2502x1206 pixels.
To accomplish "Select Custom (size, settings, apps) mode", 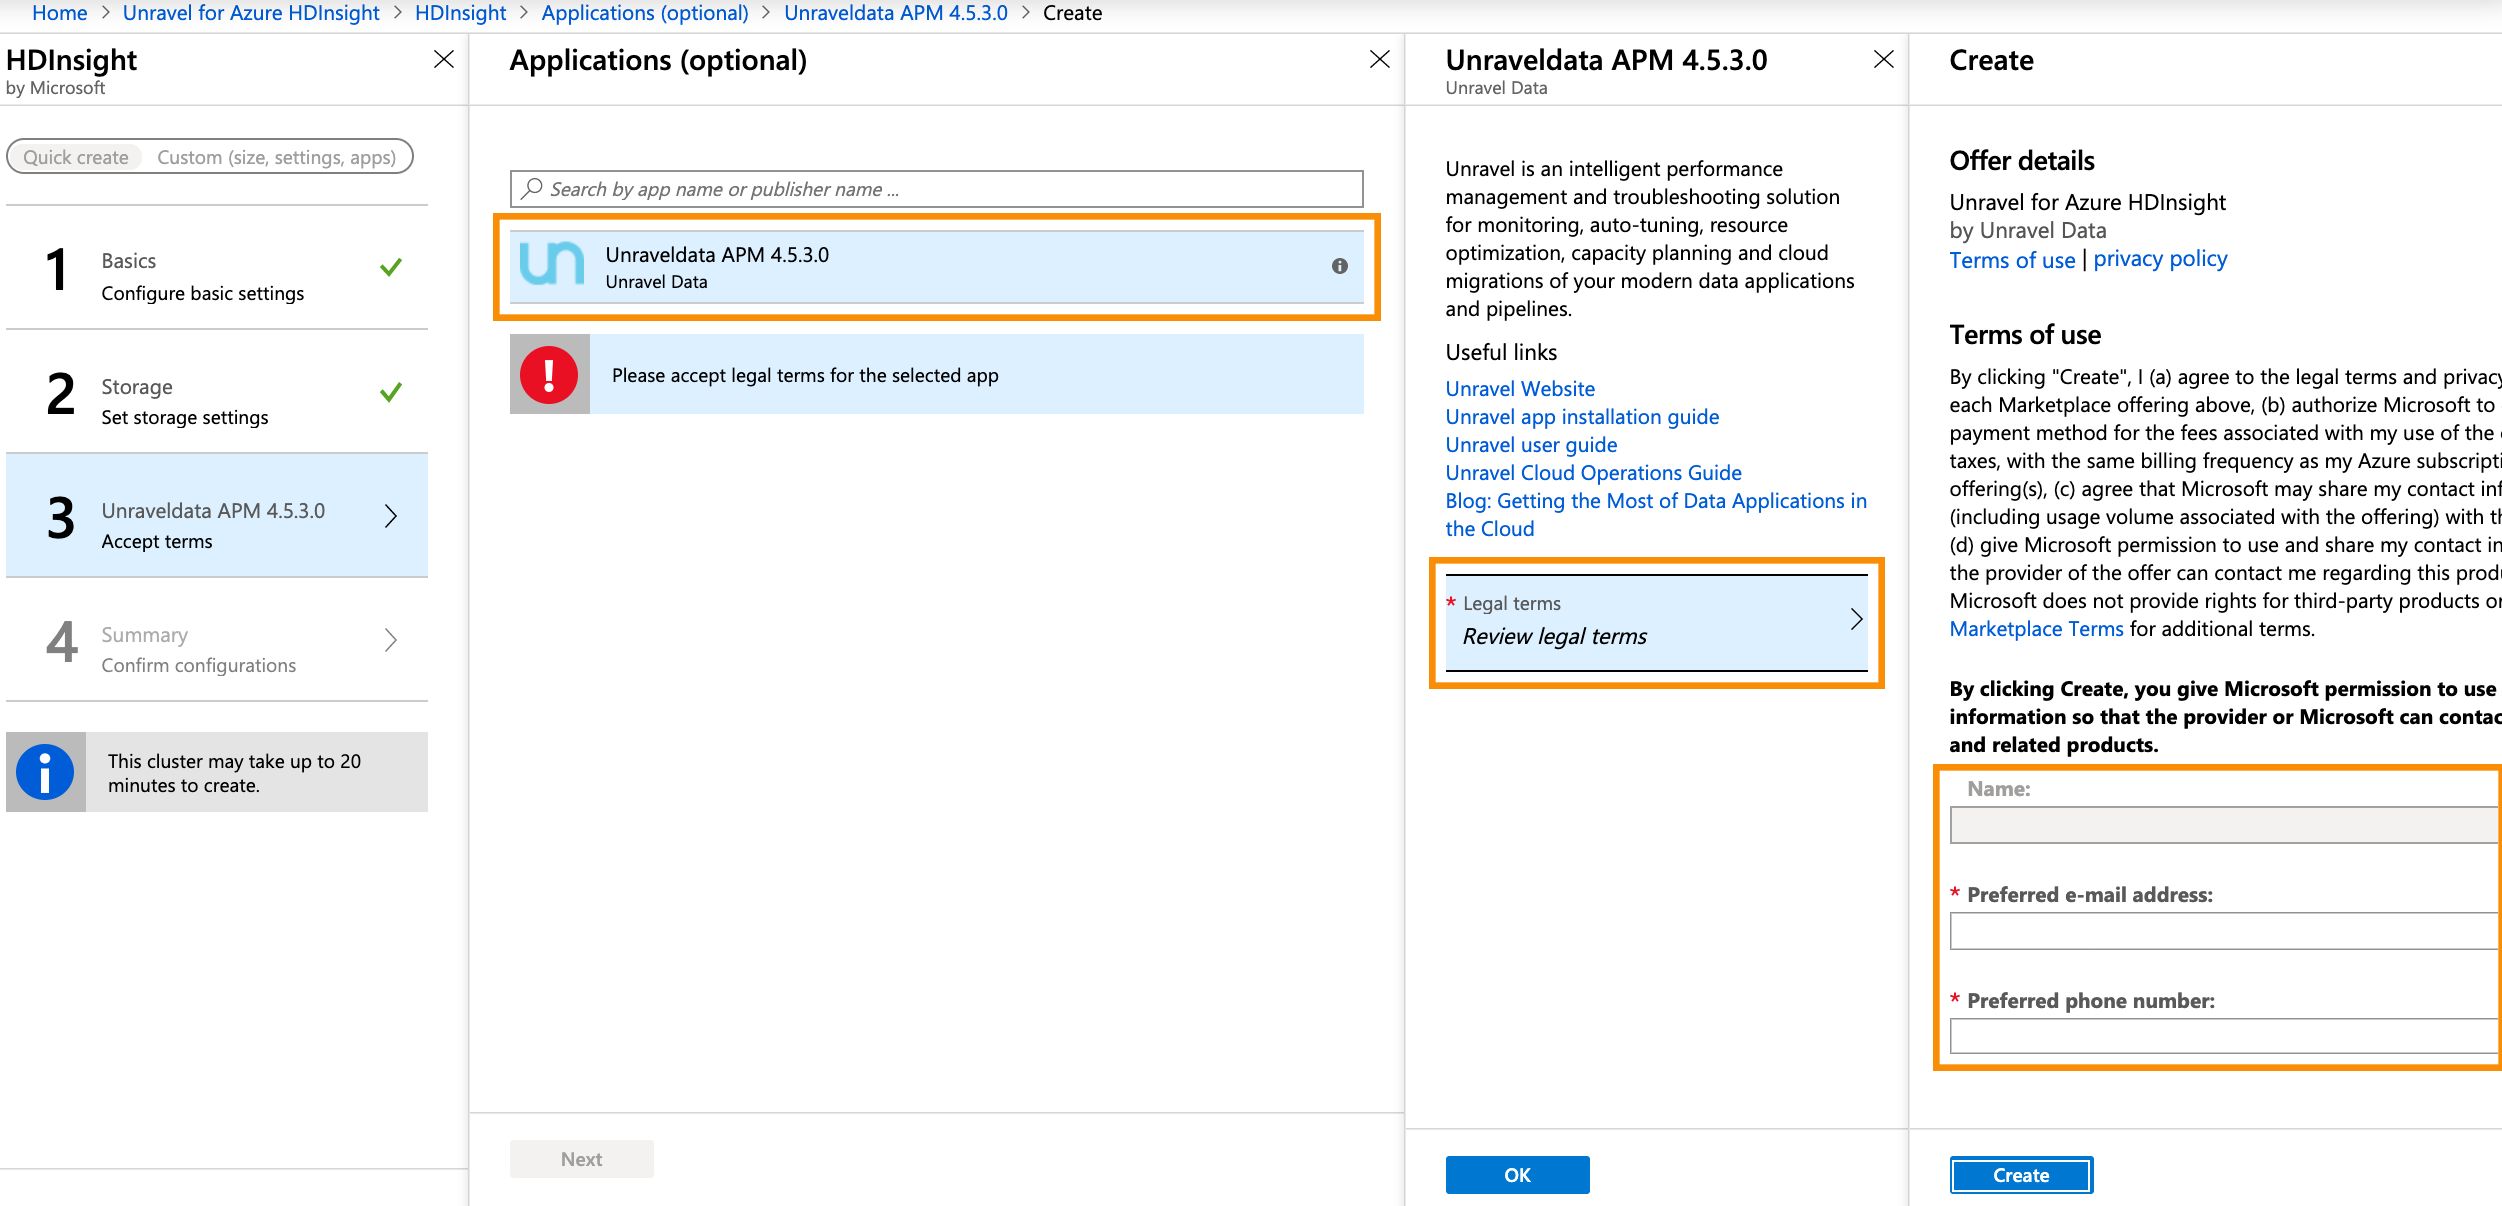I will (x=277, y=157).
